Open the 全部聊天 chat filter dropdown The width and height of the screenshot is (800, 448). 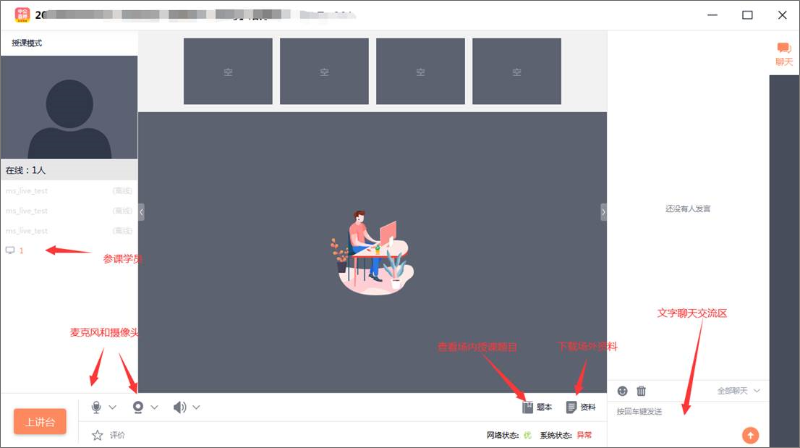point(739,390)
